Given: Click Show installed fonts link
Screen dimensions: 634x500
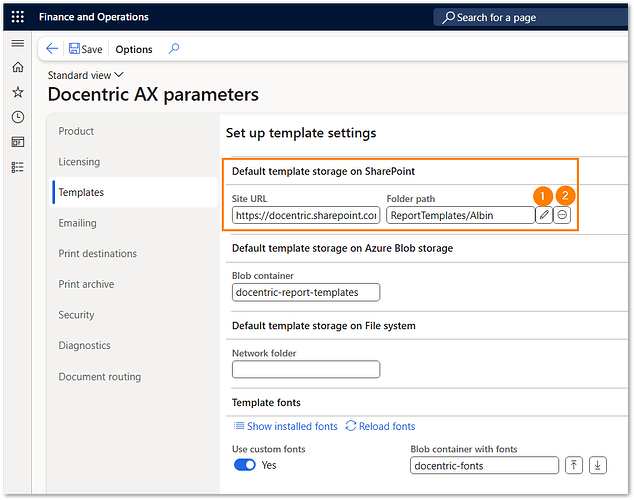Looking at the screenshot, I should (x=285, y=426).
